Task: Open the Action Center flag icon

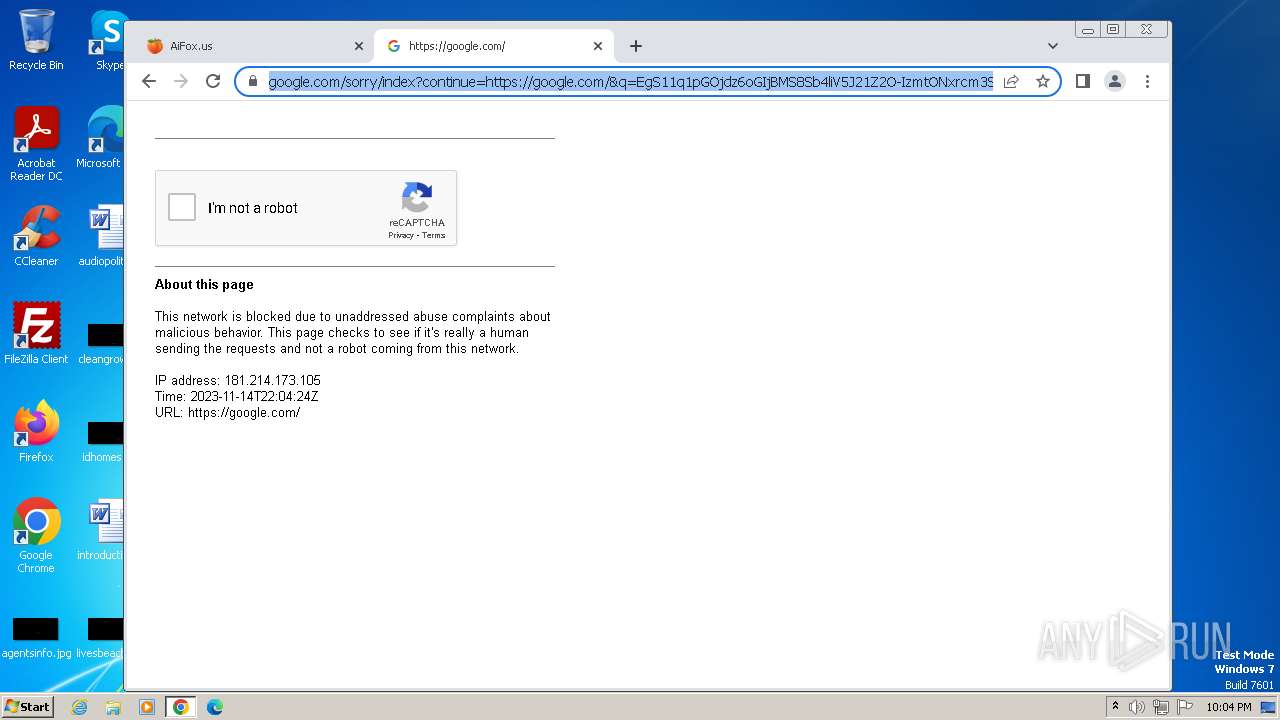Action: tap(1185, 707)
